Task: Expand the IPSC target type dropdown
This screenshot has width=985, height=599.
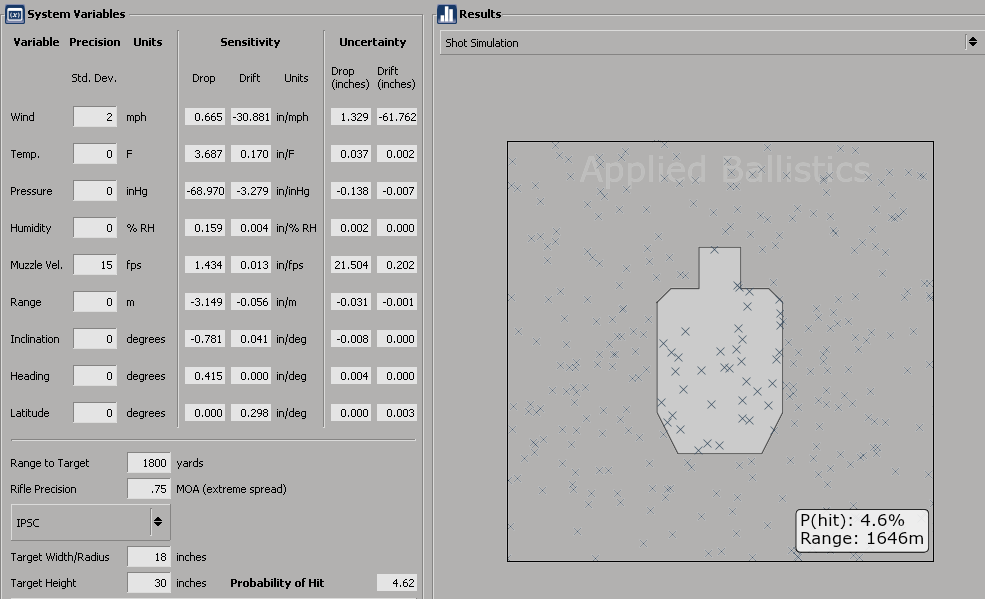Action: [x=158, y=522]
